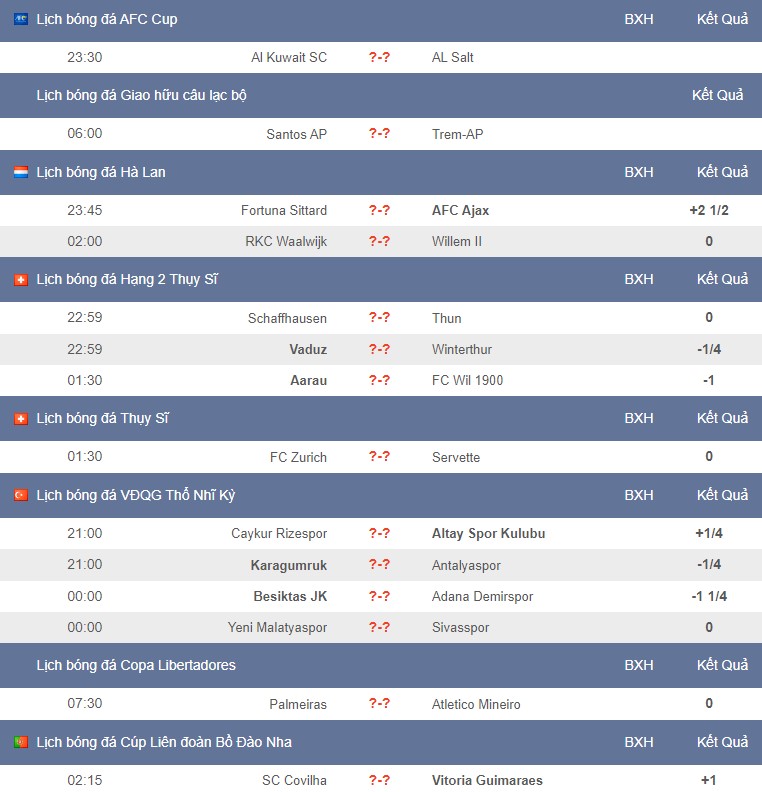Click the Turkey flag icon
Viewport: 762px width, 792px height.
click(21, 495)
